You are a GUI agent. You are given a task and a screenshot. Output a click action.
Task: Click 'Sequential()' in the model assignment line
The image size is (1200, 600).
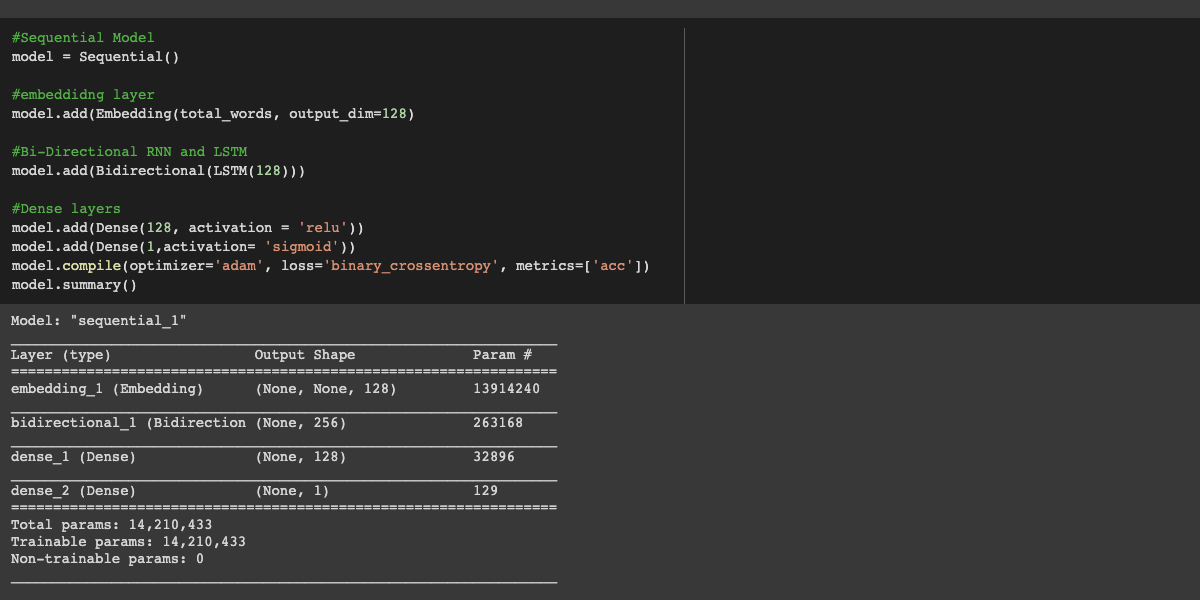[129, 57]
